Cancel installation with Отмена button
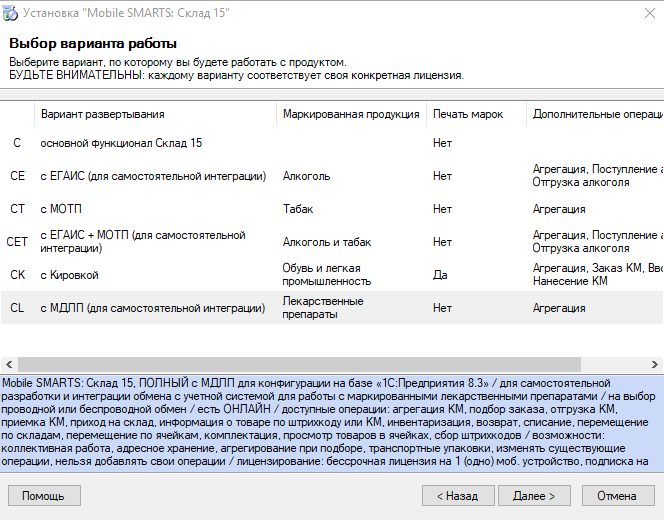This screenshot has width=664, height=520. pyautogui.click(x=618, y=495)
